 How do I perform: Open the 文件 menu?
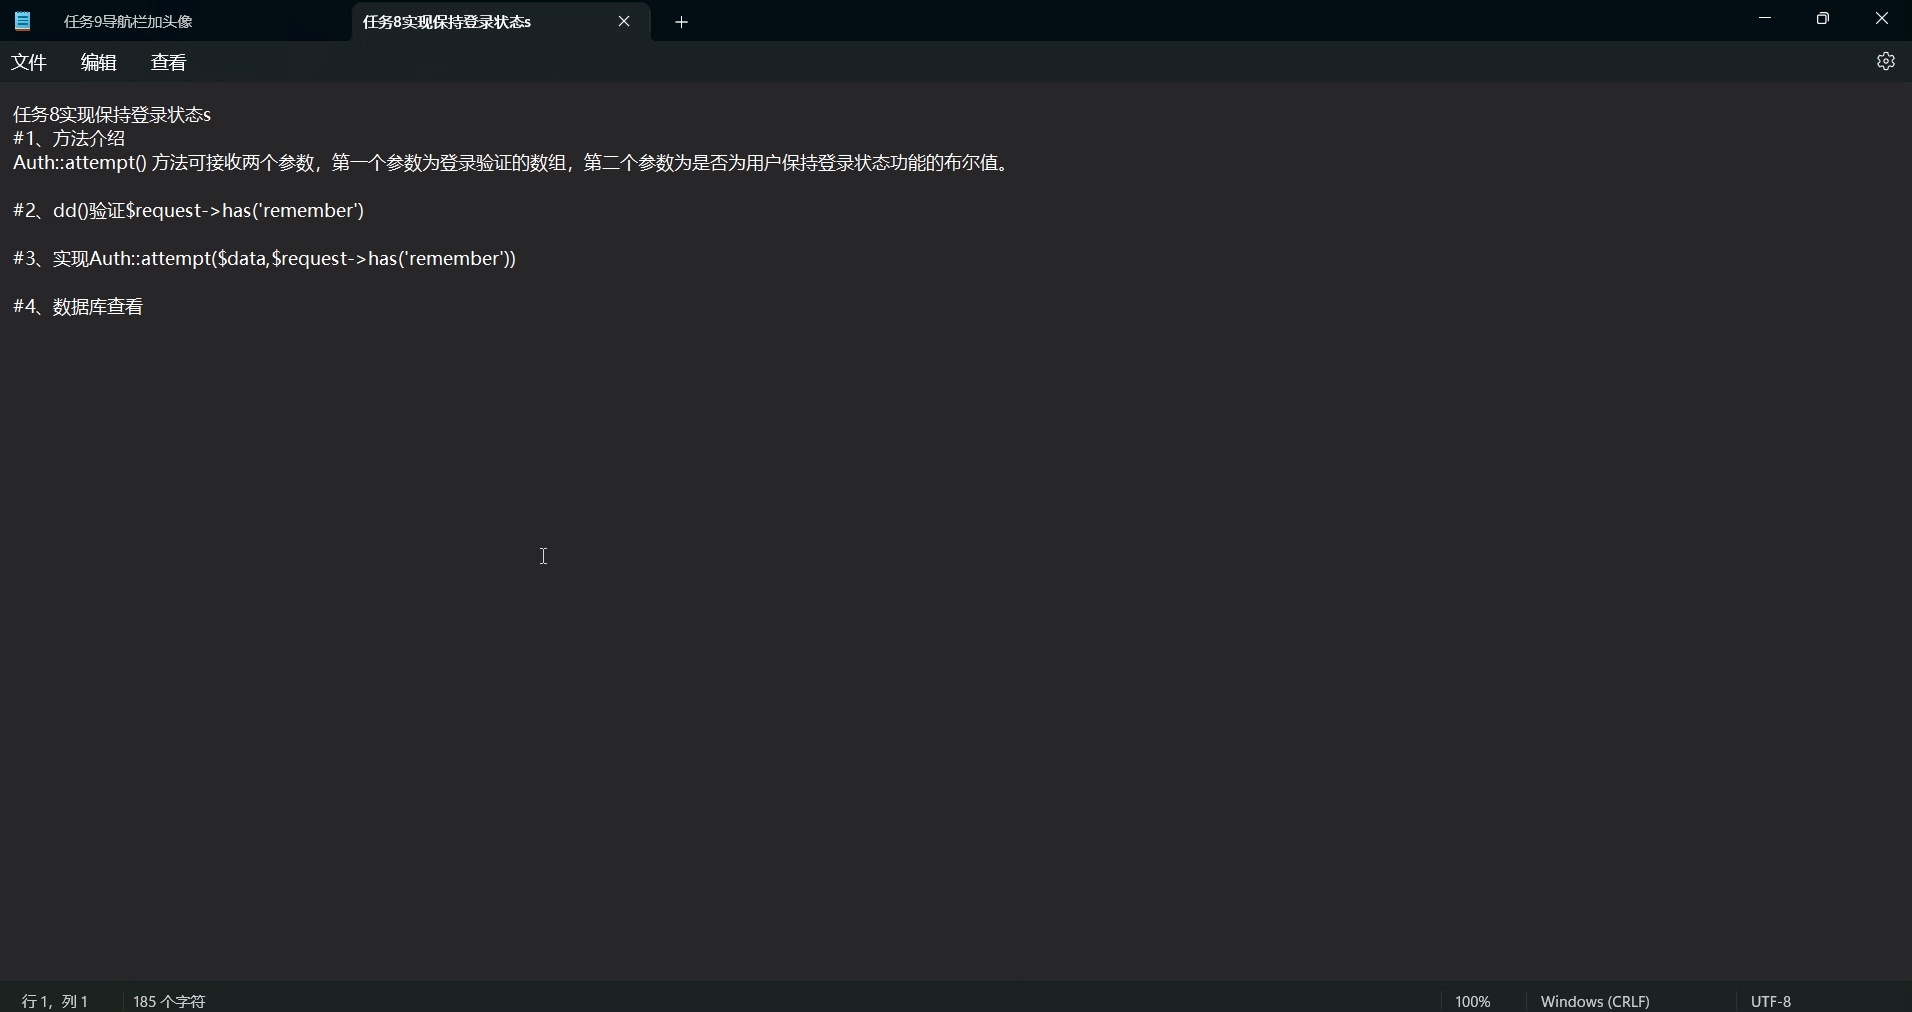coord(29,62)
